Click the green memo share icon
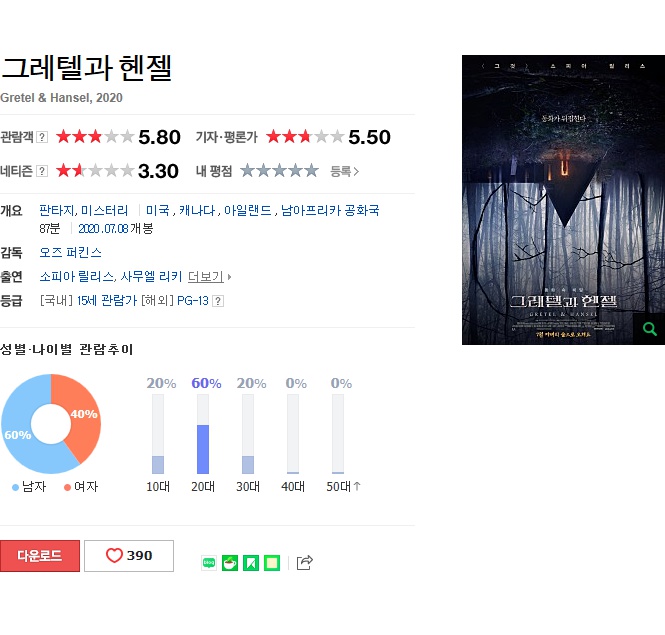Image resolution: width=665 pixels, height=635 pixels. pyautogui.click(x=272, y=563)
